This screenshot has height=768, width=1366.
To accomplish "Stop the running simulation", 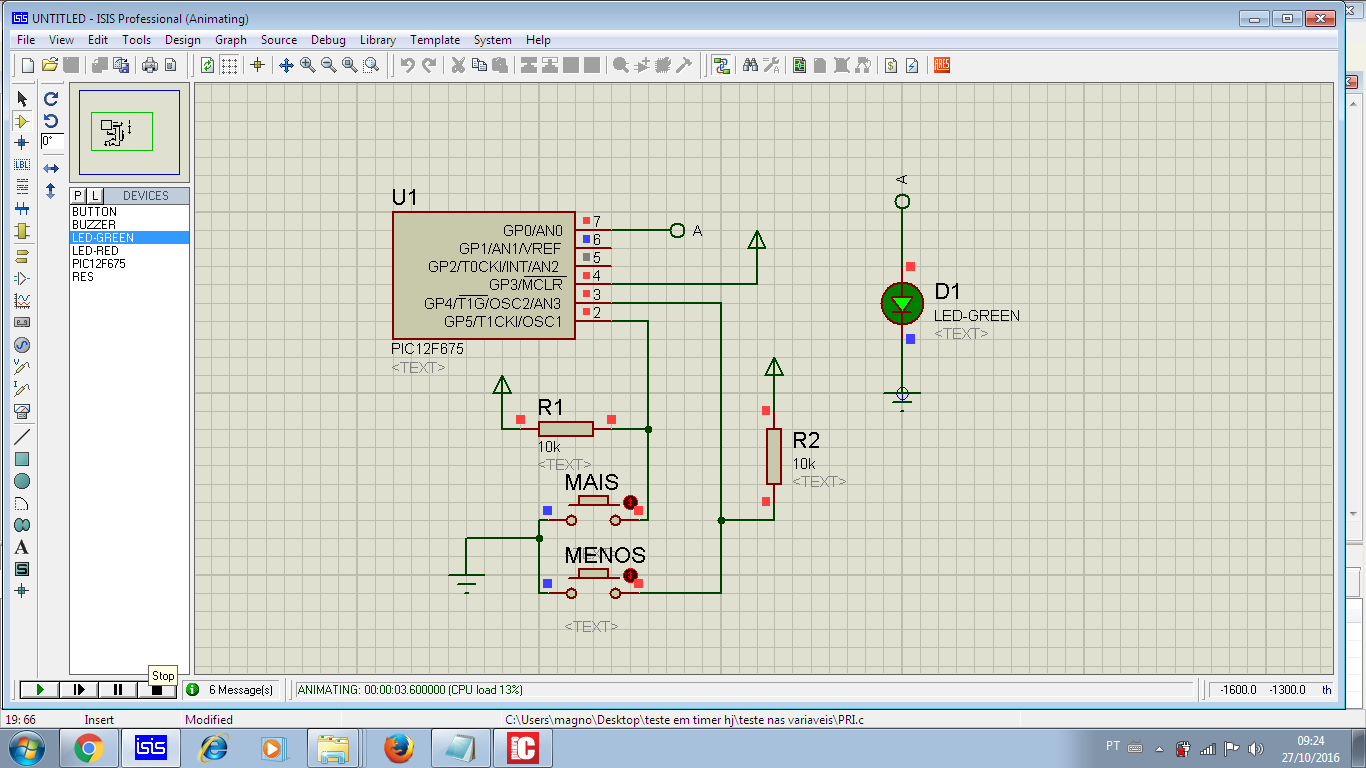I will tap(156, 689).
